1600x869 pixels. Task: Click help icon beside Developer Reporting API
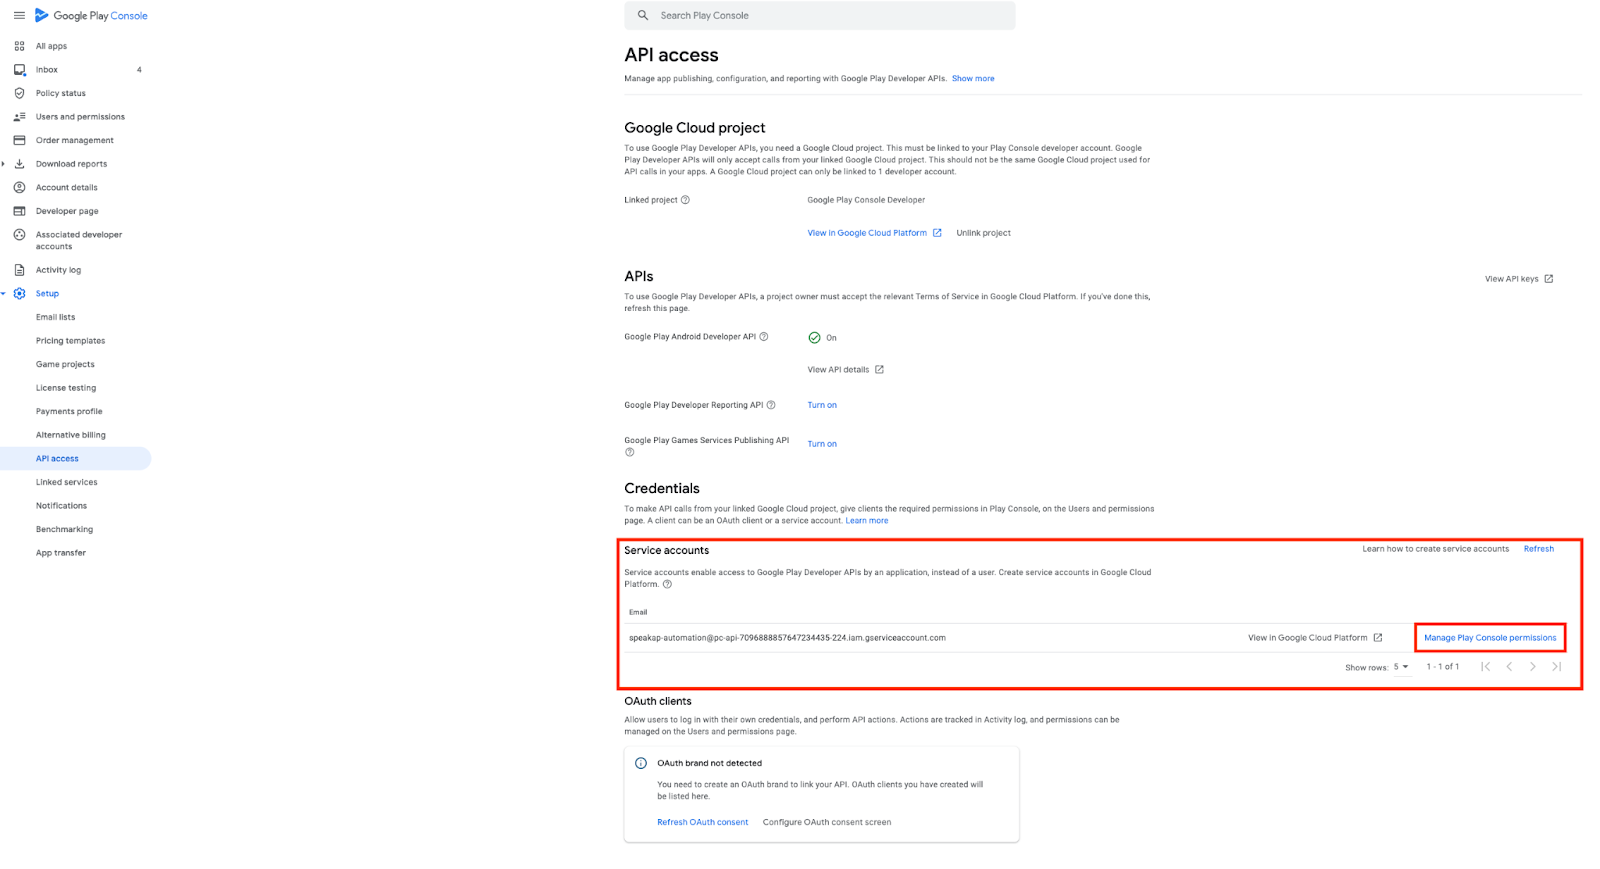(x=771, y=405)
